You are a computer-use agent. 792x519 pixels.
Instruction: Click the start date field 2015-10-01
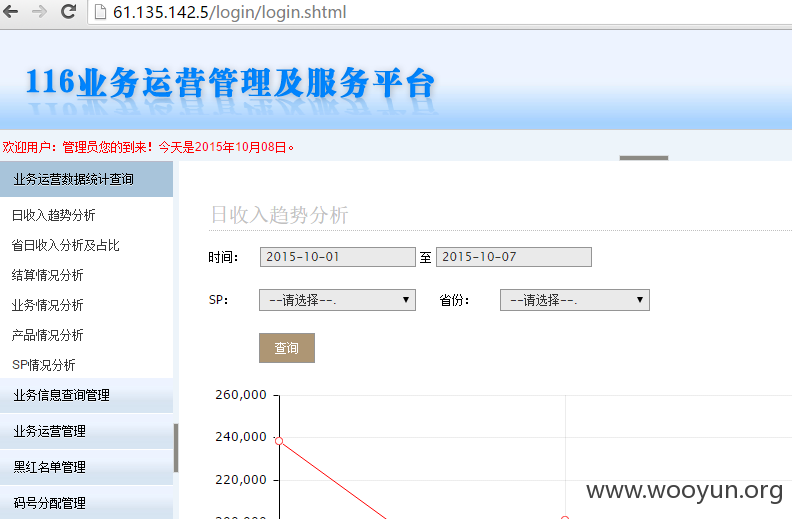[337, 257]
